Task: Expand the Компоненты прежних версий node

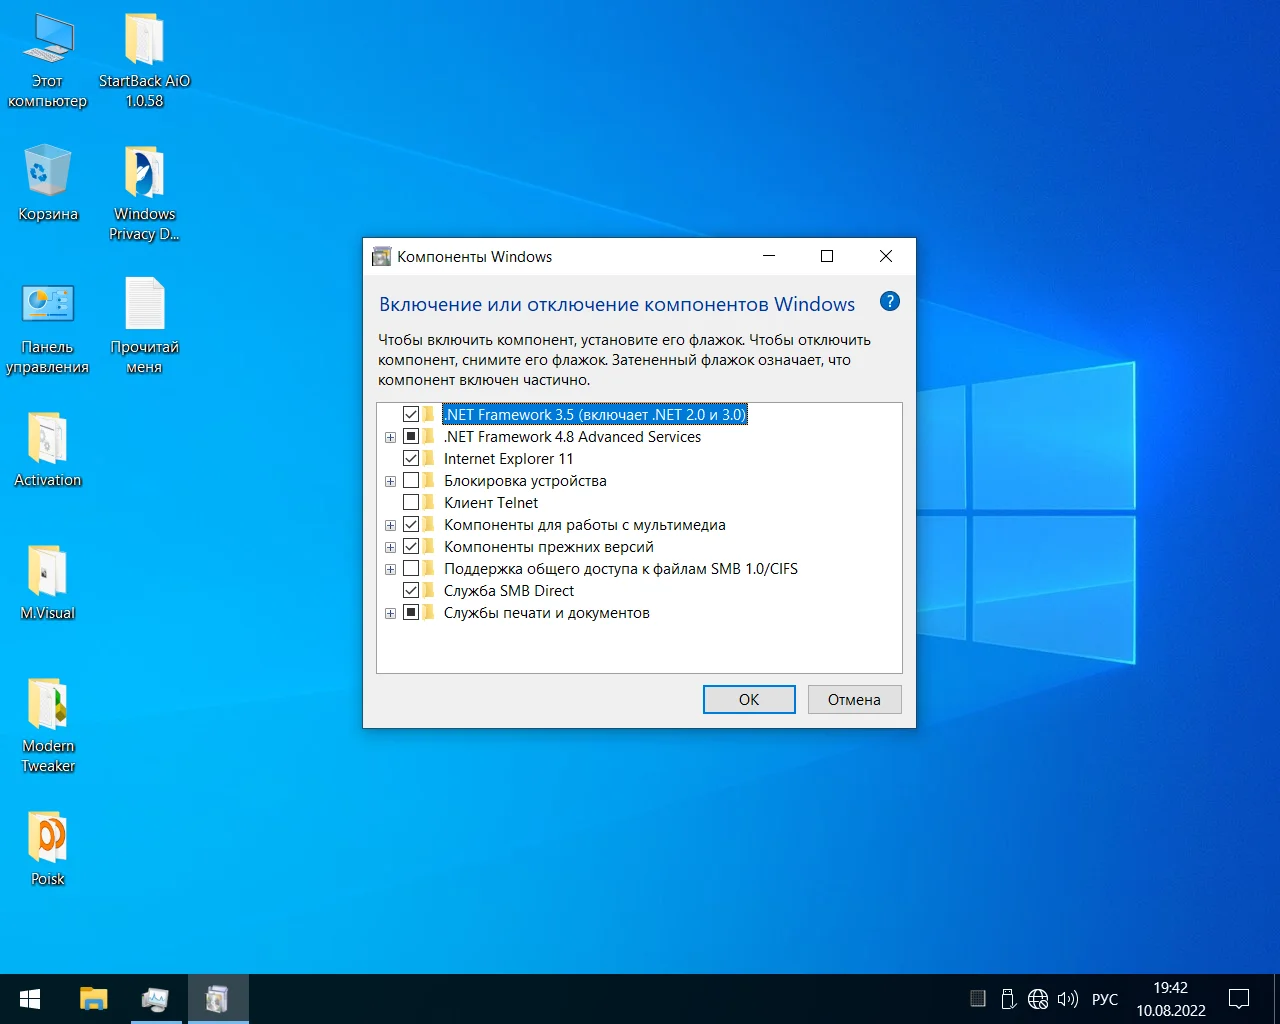Action: (390, 547)
